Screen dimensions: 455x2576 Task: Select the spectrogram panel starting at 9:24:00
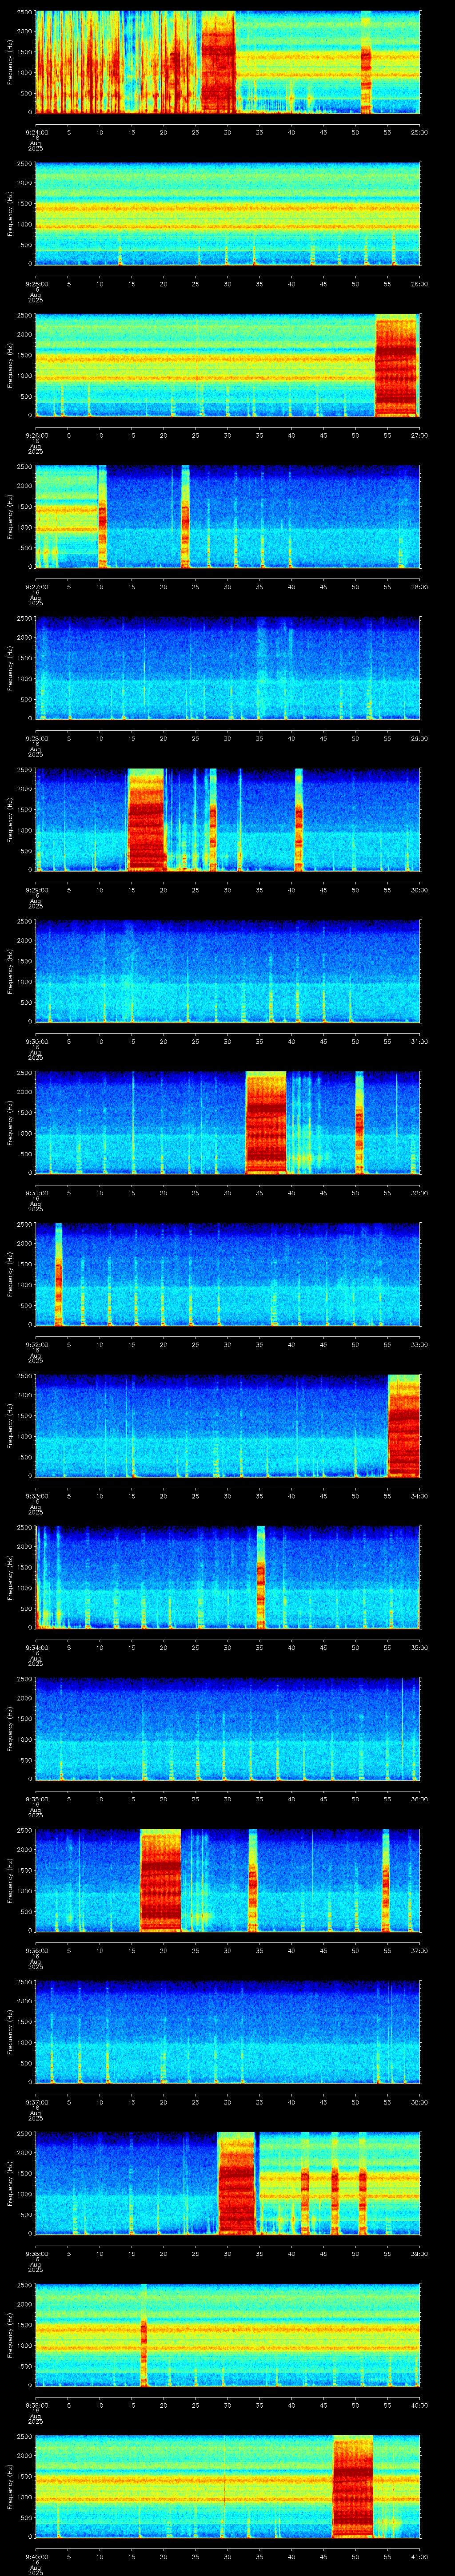[227, 62]
